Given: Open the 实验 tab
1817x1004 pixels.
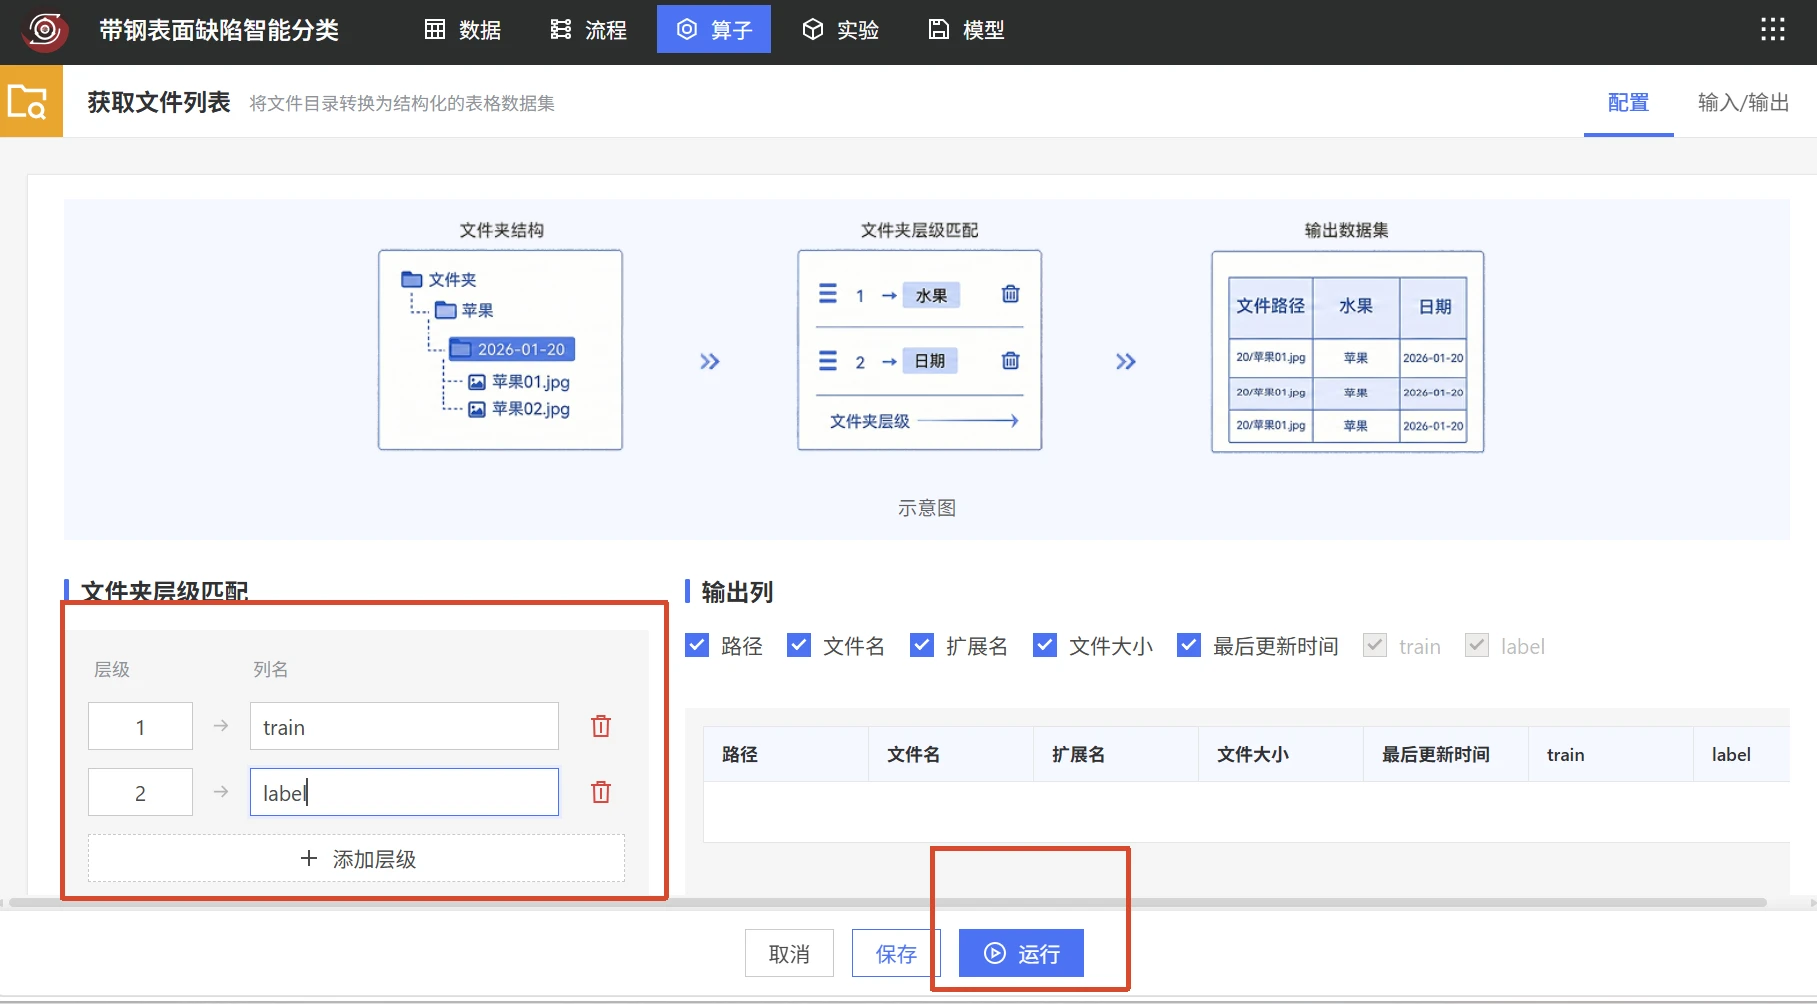Looking at the screenshot, I should (840, 30).
